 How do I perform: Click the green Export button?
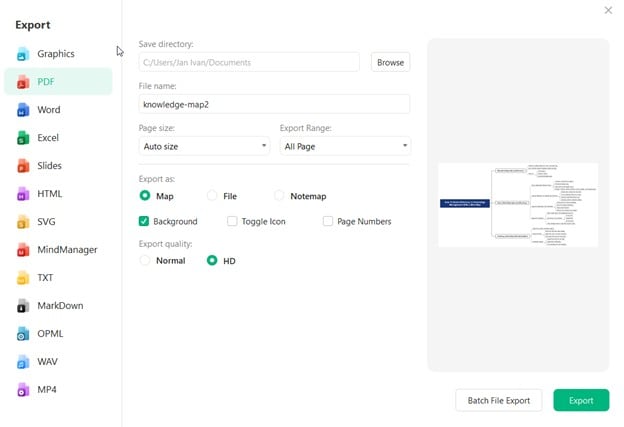[581, 400]
